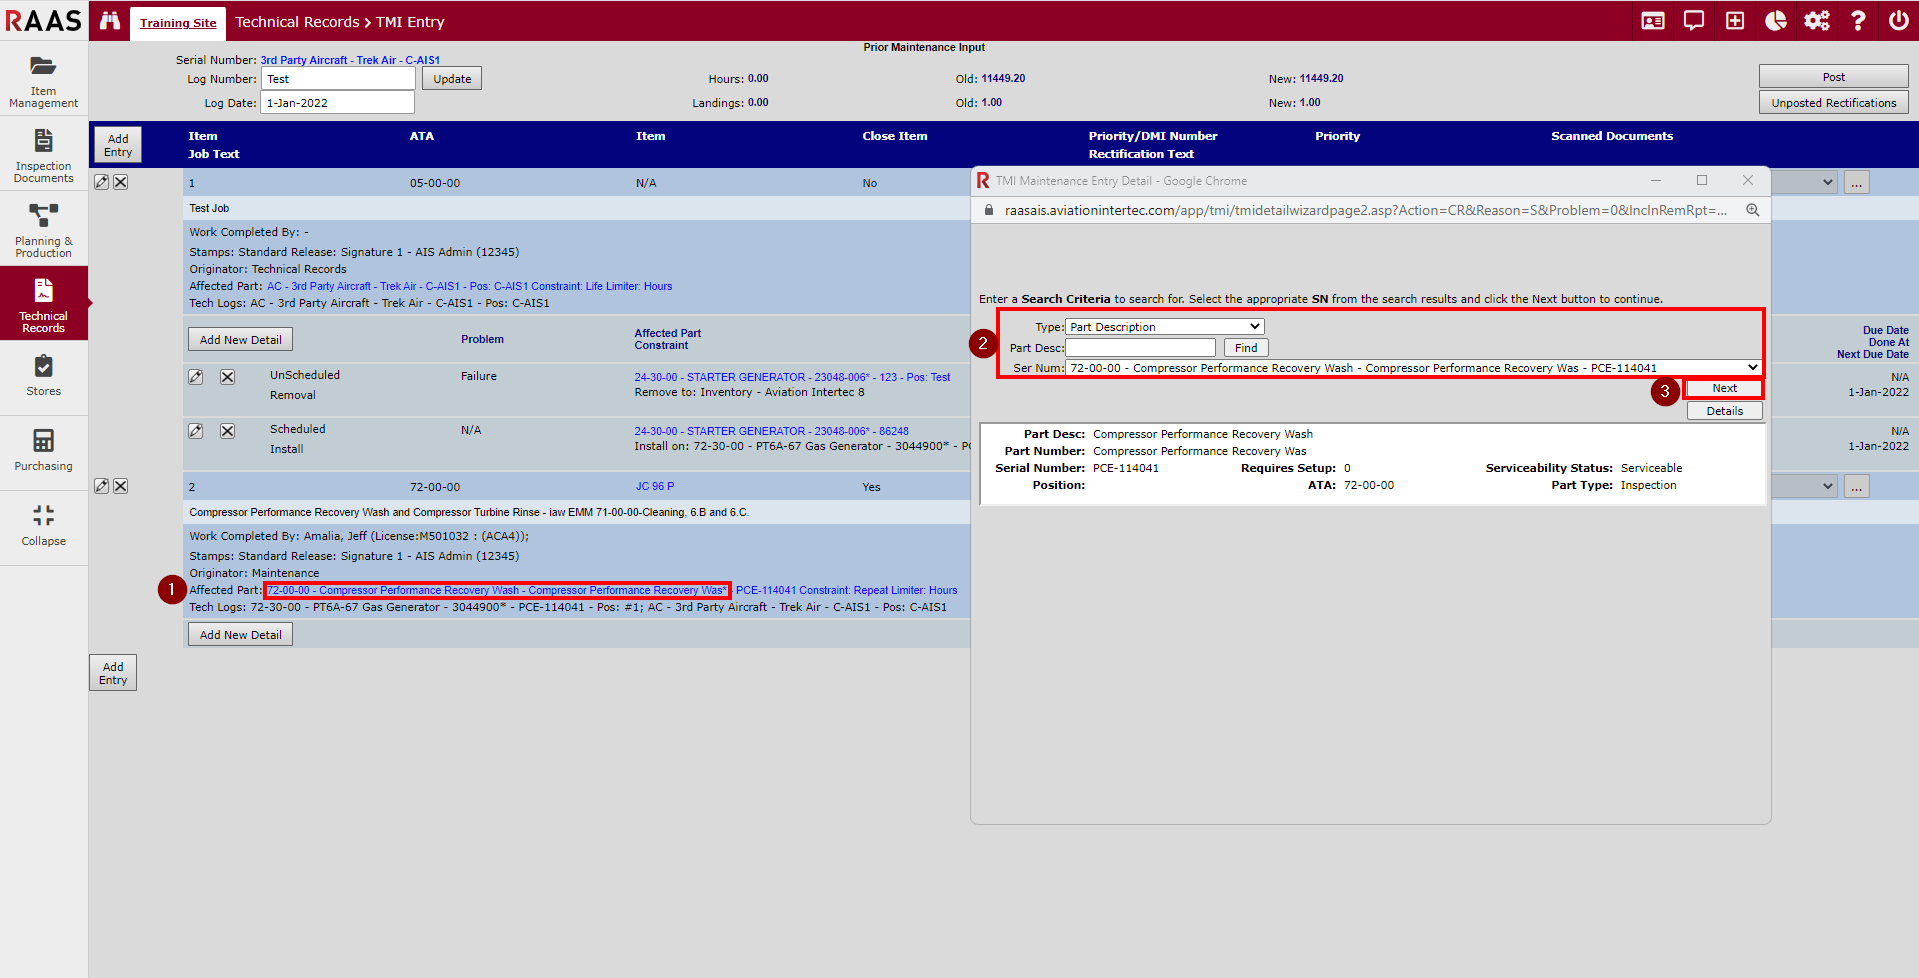Delete entry 1 with X icon
Screen dimensions: 1919x978
(120, 182)
